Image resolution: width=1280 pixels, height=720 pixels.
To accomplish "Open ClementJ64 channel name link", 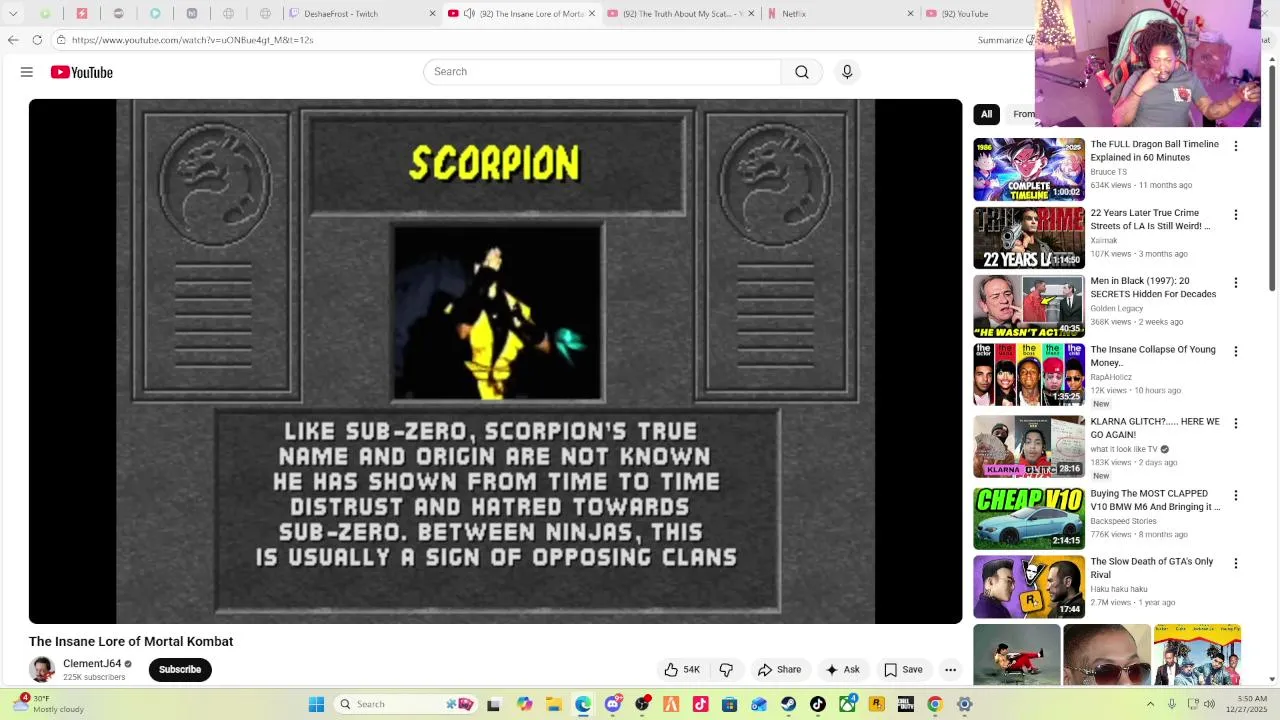I will click(x=92, y=664).
